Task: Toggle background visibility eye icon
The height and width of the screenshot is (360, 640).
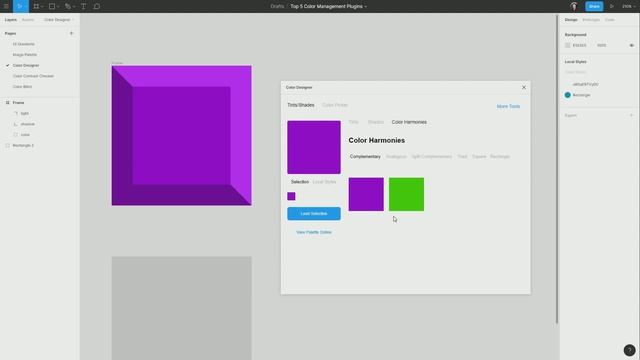Action: [x=631, y=45]
